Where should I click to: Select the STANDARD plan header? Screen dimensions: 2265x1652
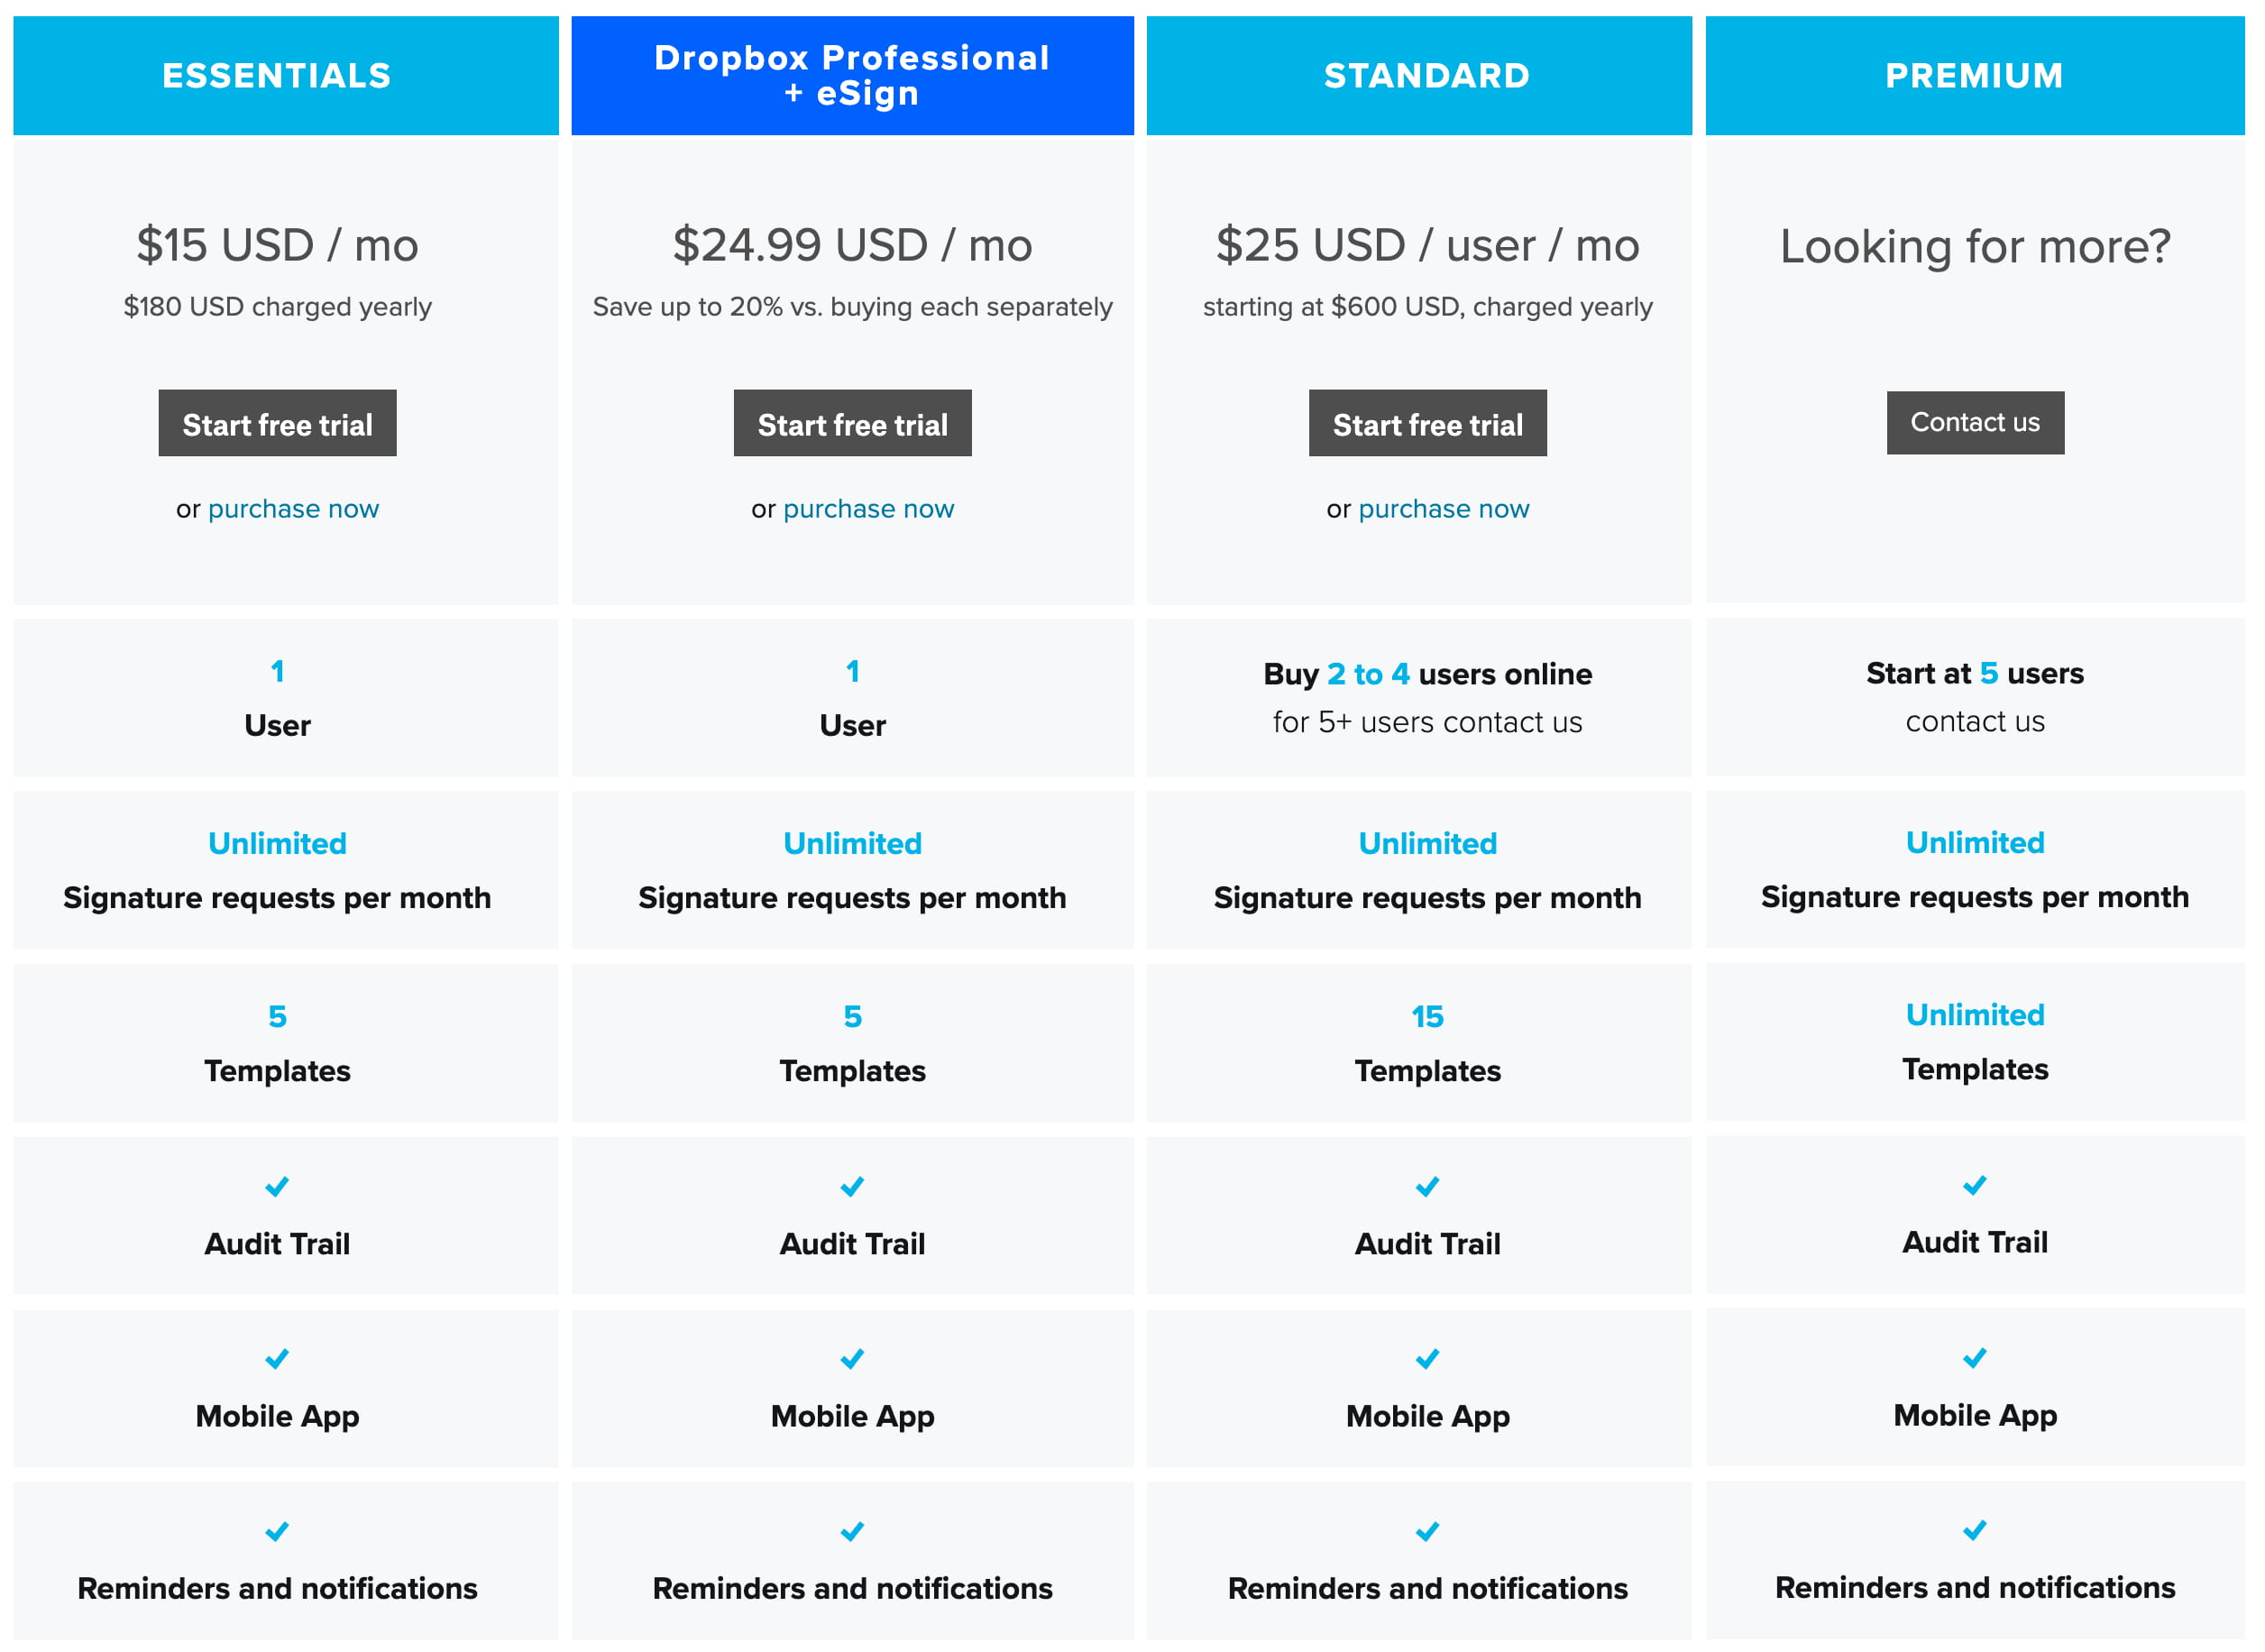pos(1427,76)
